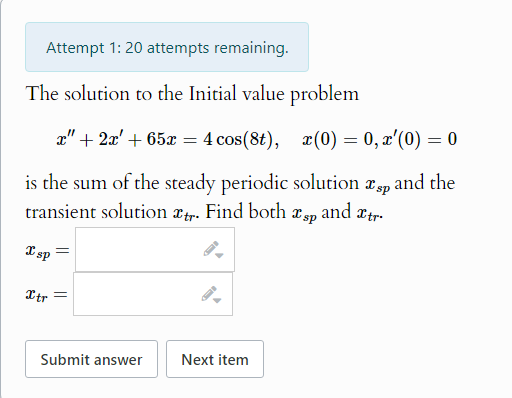This screenshot has width=512, height=398.
Task: Click the attempts remaining notice banner
Action: pyautogui.click(x=167, y=47)
